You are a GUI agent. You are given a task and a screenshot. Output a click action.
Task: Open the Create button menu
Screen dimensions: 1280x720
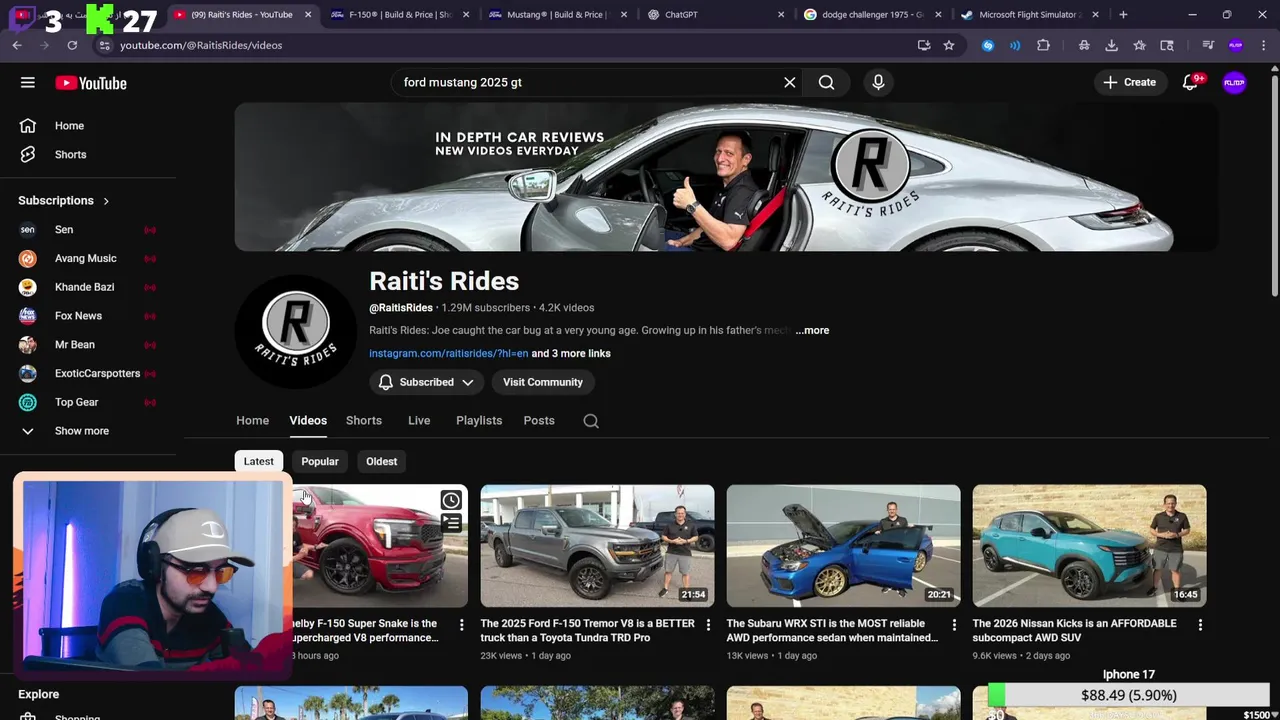click(x=1130, y=83)
